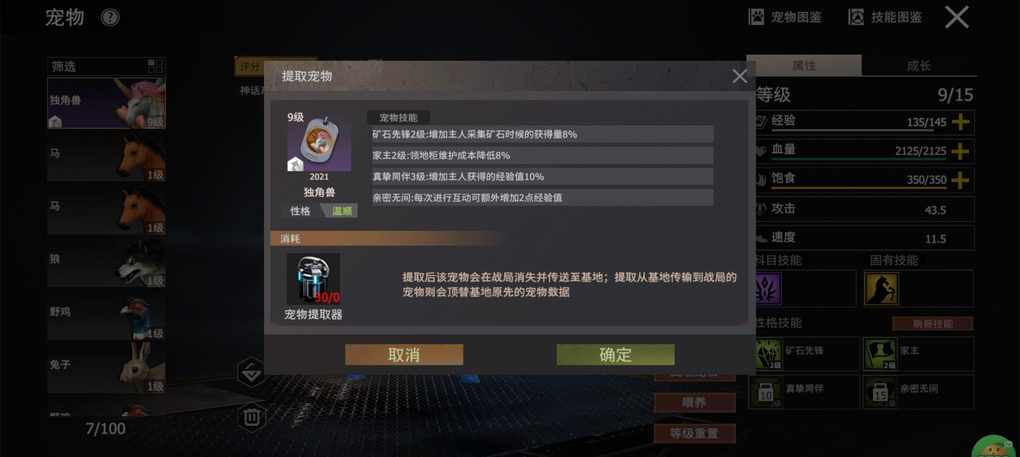This screenshot has height=457, width=1020.
Task: Expand the down-chevron hexagon button
Action: 252,372
